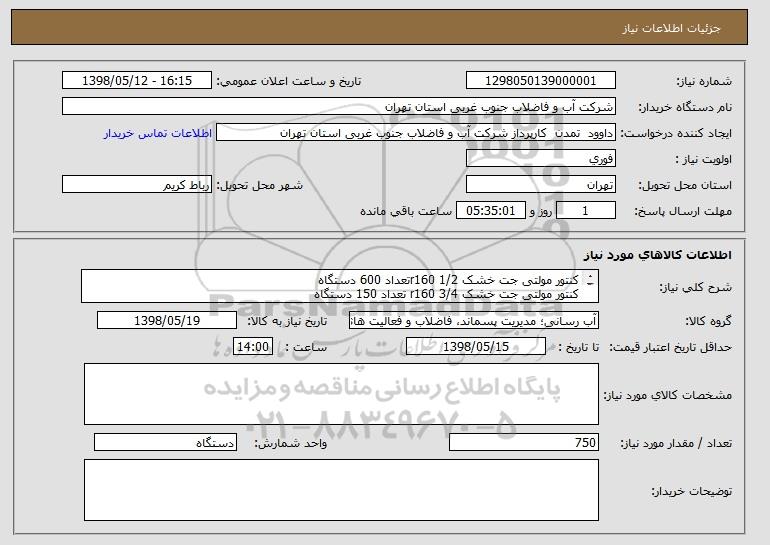Click the توضیحات خریدار text area
Screen dimensions: 770x545
341,490
